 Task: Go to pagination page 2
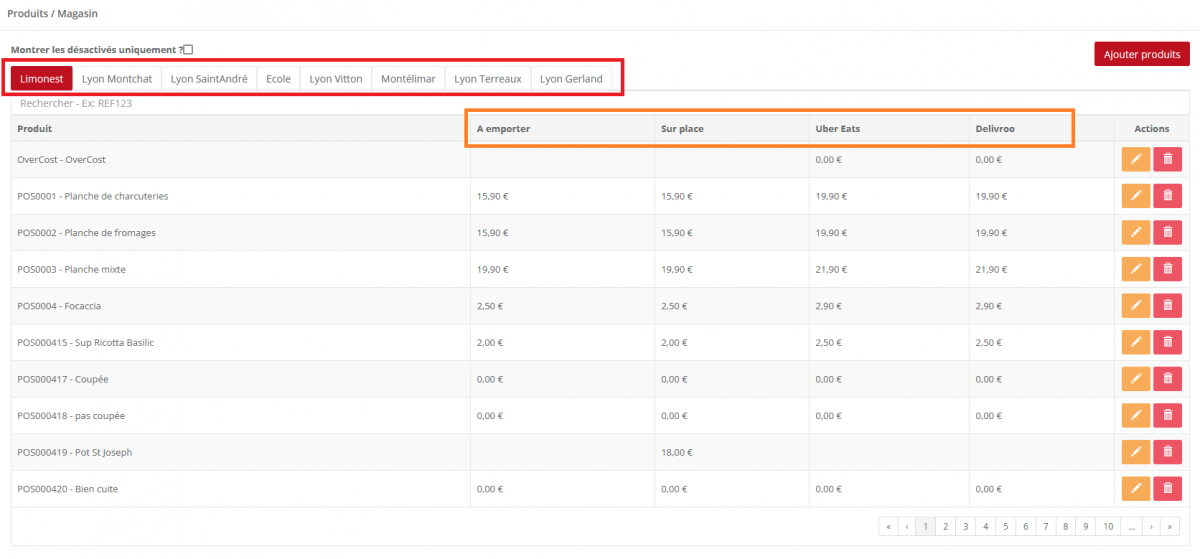coord(946,526)
